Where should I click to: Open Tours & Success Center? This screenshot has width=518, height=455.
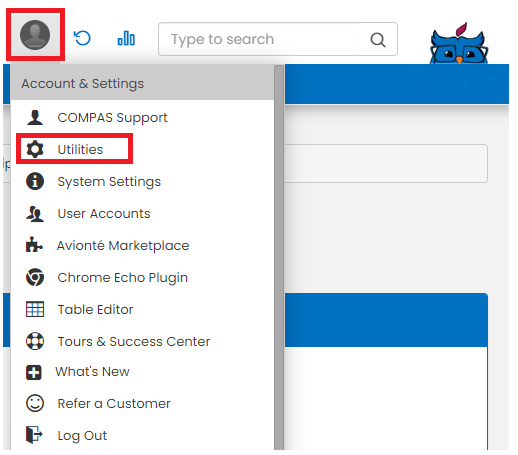[x=134, y=342]
